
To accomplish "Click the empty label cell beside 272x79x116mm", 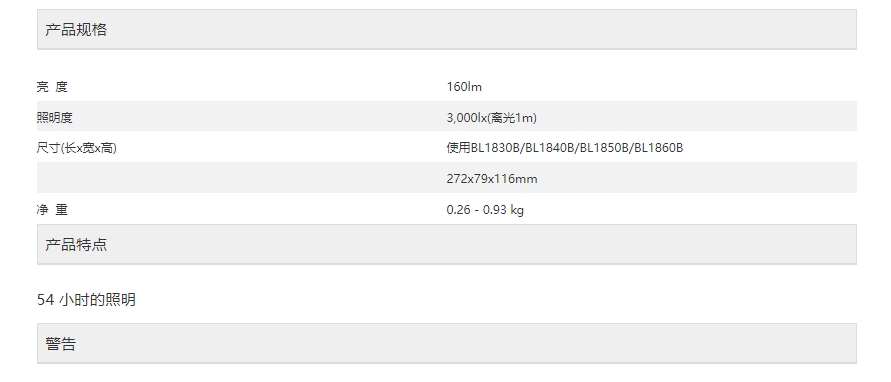I will [x=242, y=178].
